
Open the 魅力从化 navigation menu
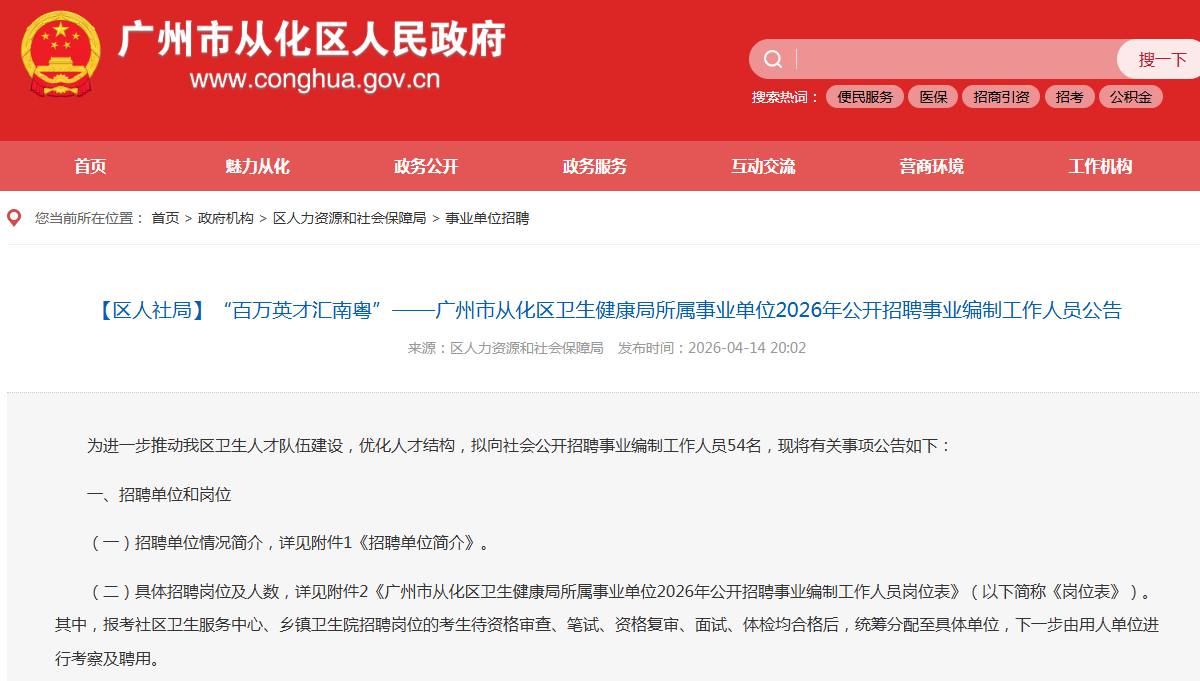click(x=259, y=166)
